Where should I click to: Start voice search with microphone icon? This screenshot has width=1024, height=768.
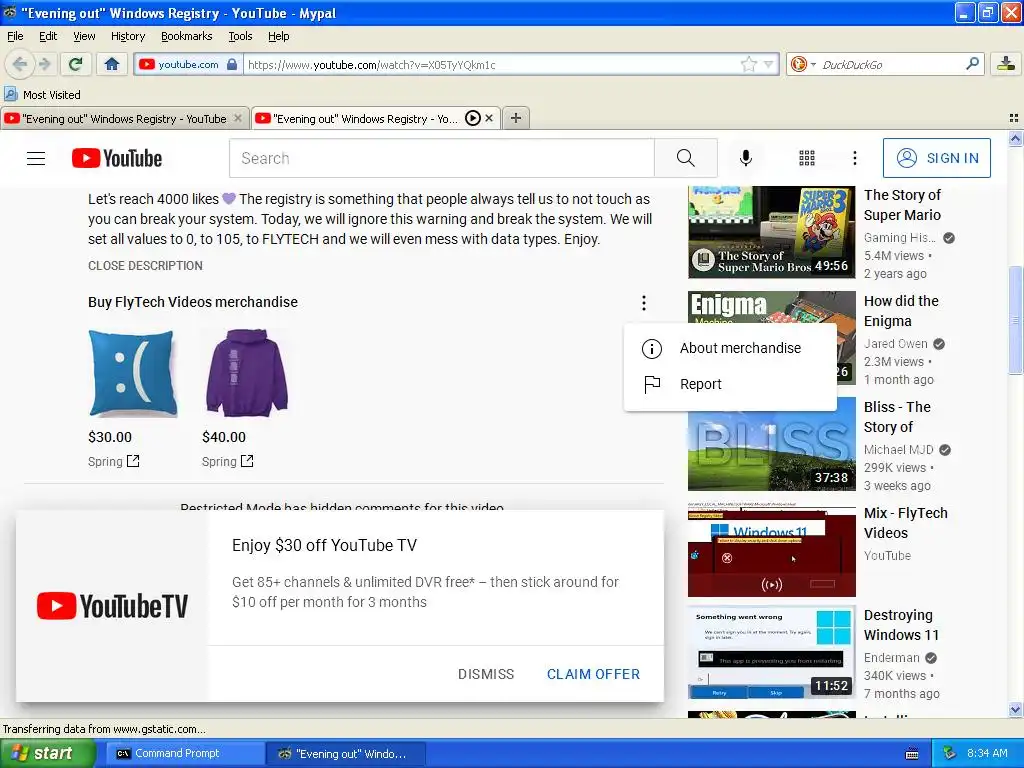tap(746, 158)
